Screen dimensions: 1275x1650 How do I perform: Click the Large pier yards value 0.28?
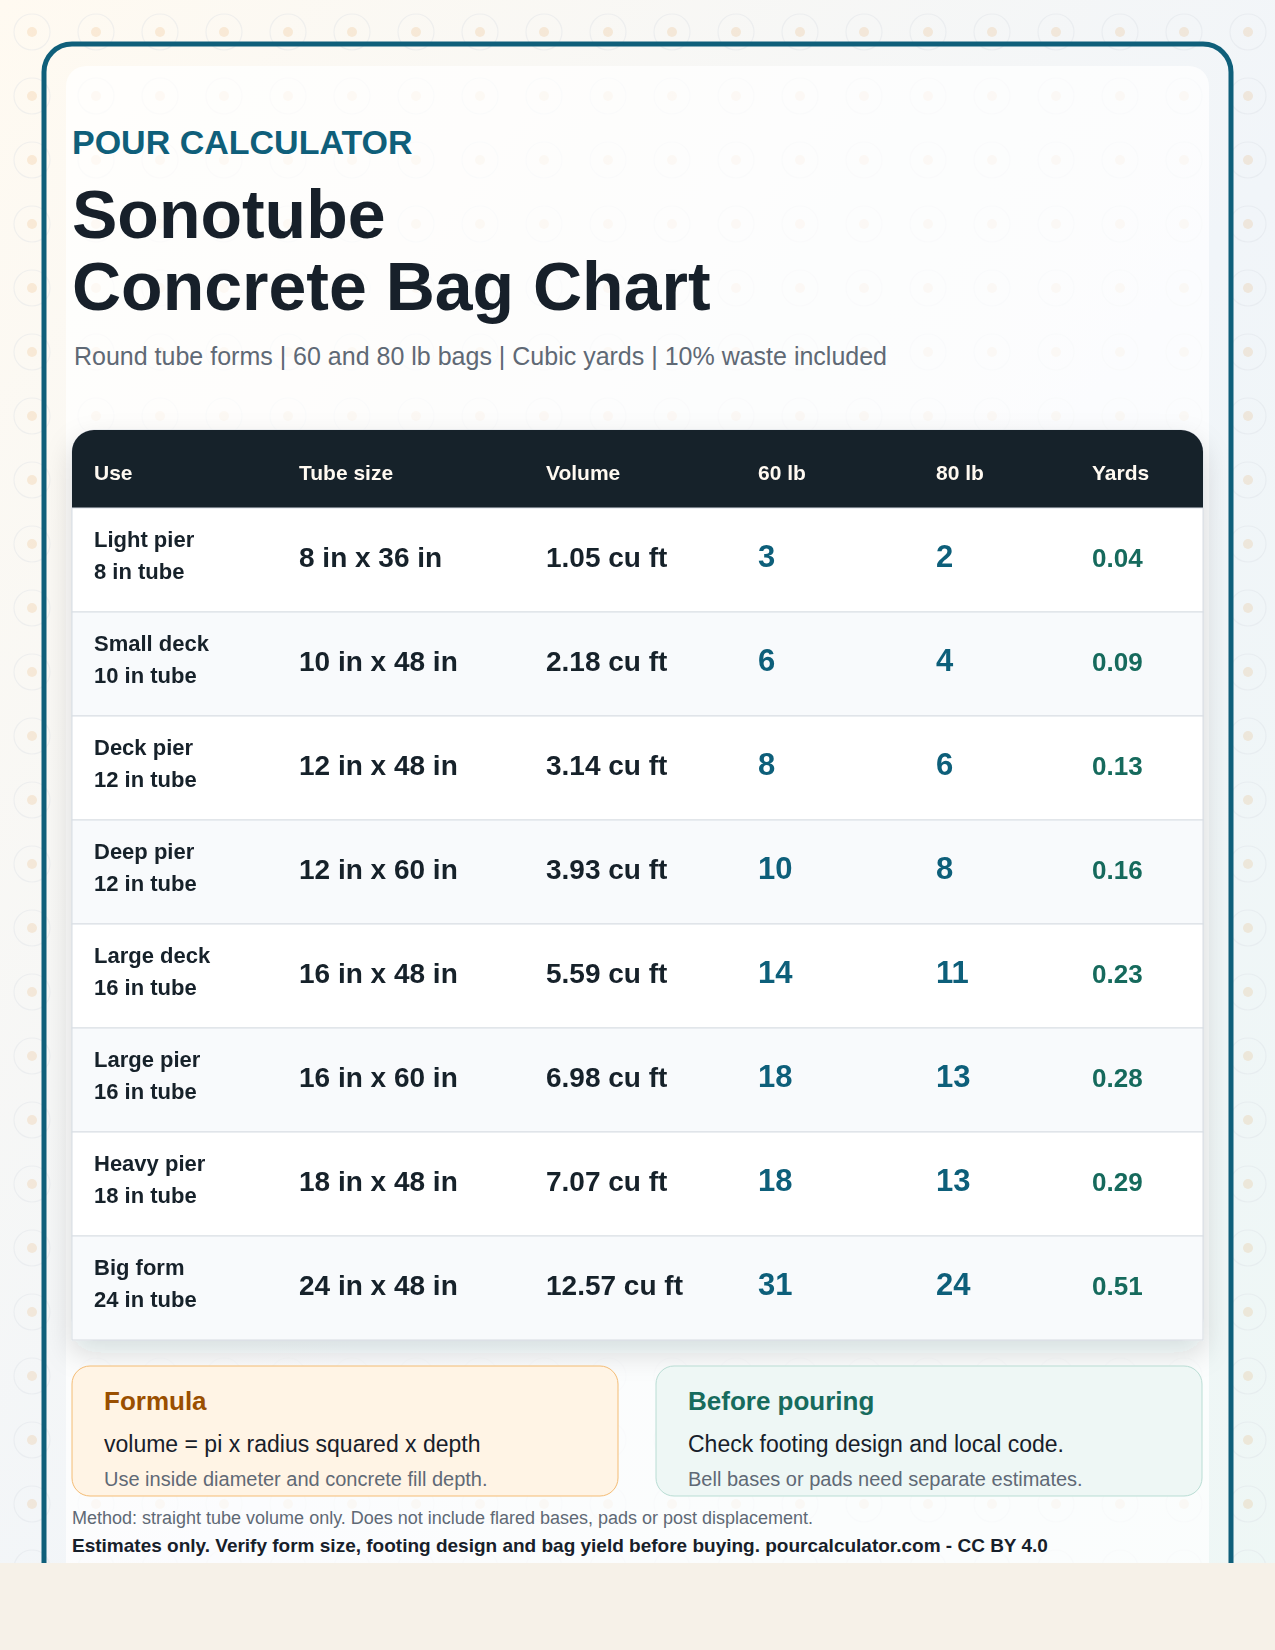click(1117, 1078)
